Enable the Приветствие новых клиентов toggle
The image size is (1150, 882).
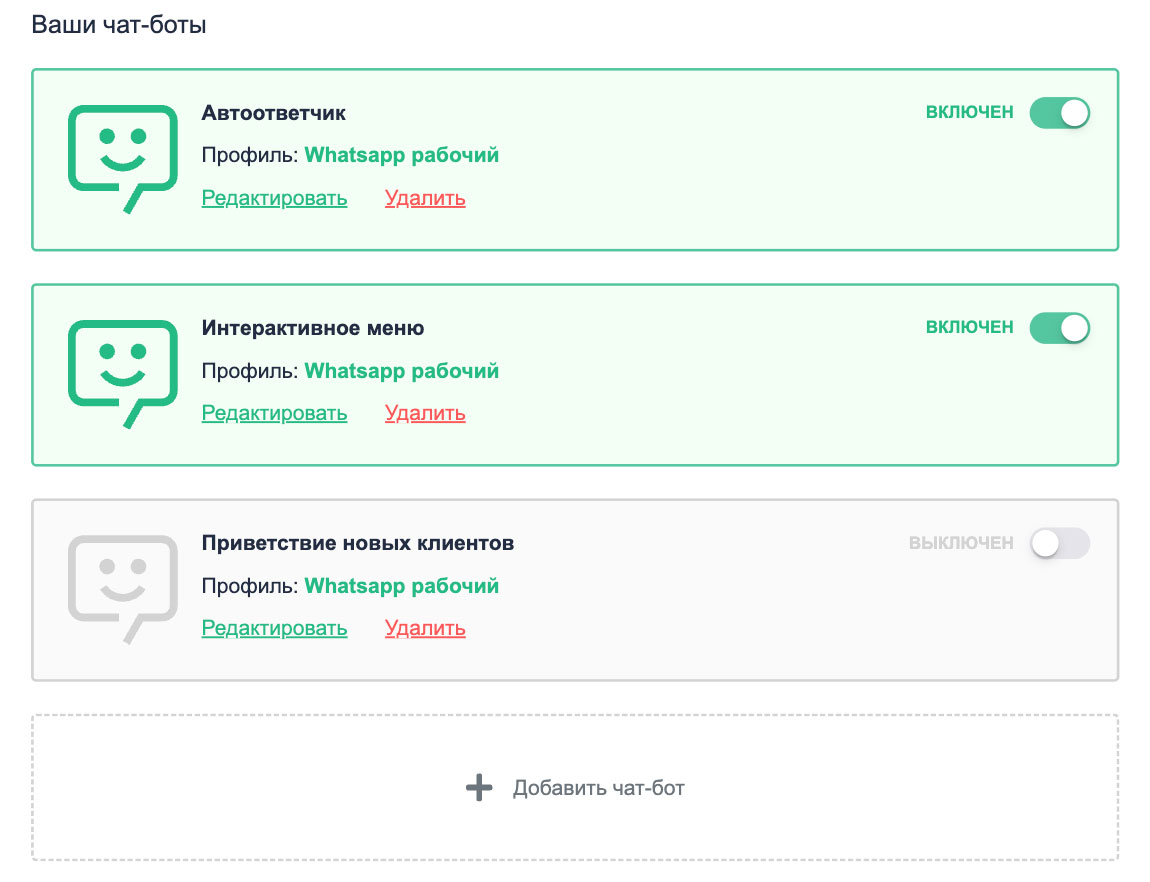[1059, 543]
